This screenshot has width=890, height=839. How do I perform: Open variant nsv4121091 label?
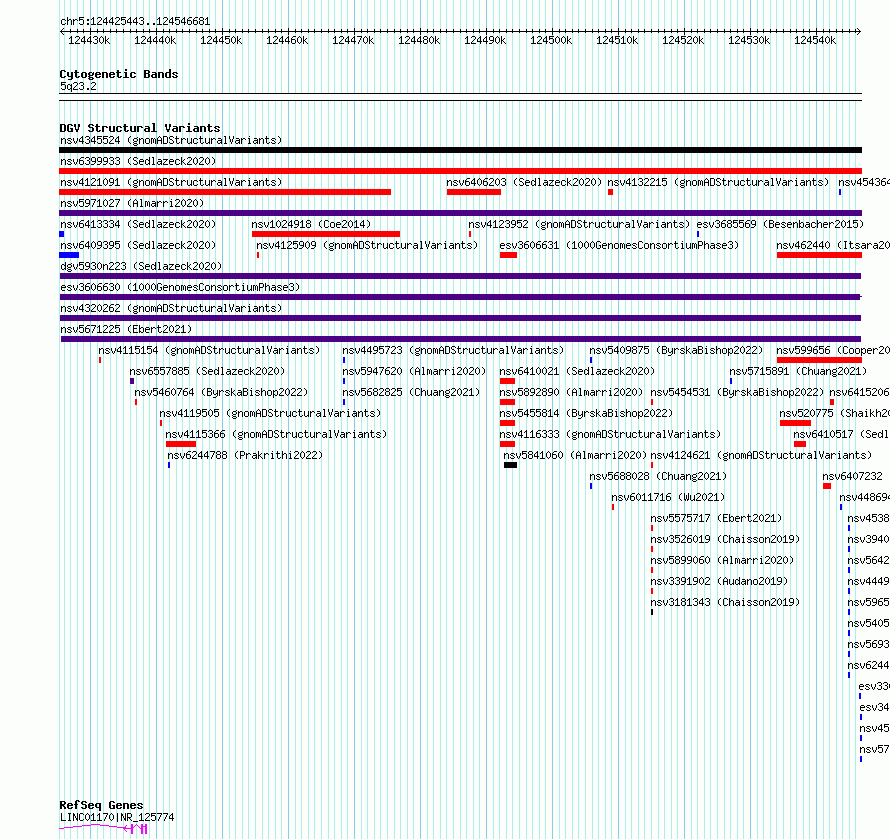click(x=171, y=182)
